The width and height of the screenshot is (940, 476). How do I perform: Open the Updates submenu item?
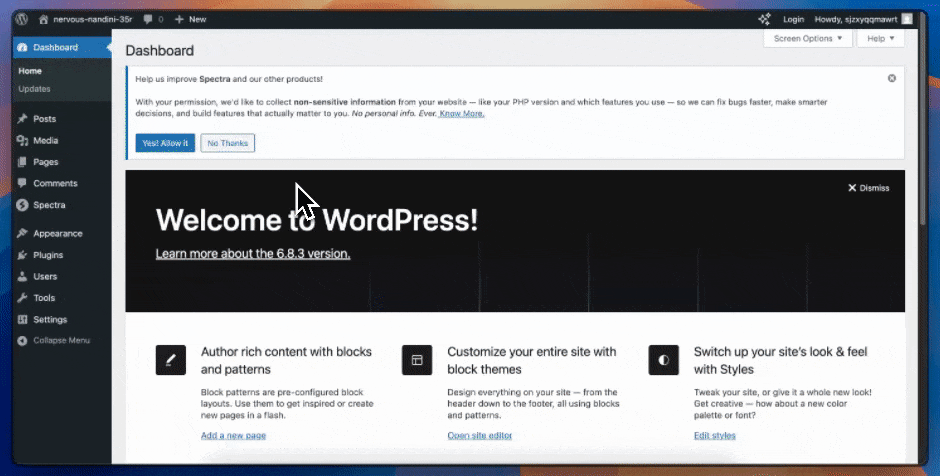[34, 89]
